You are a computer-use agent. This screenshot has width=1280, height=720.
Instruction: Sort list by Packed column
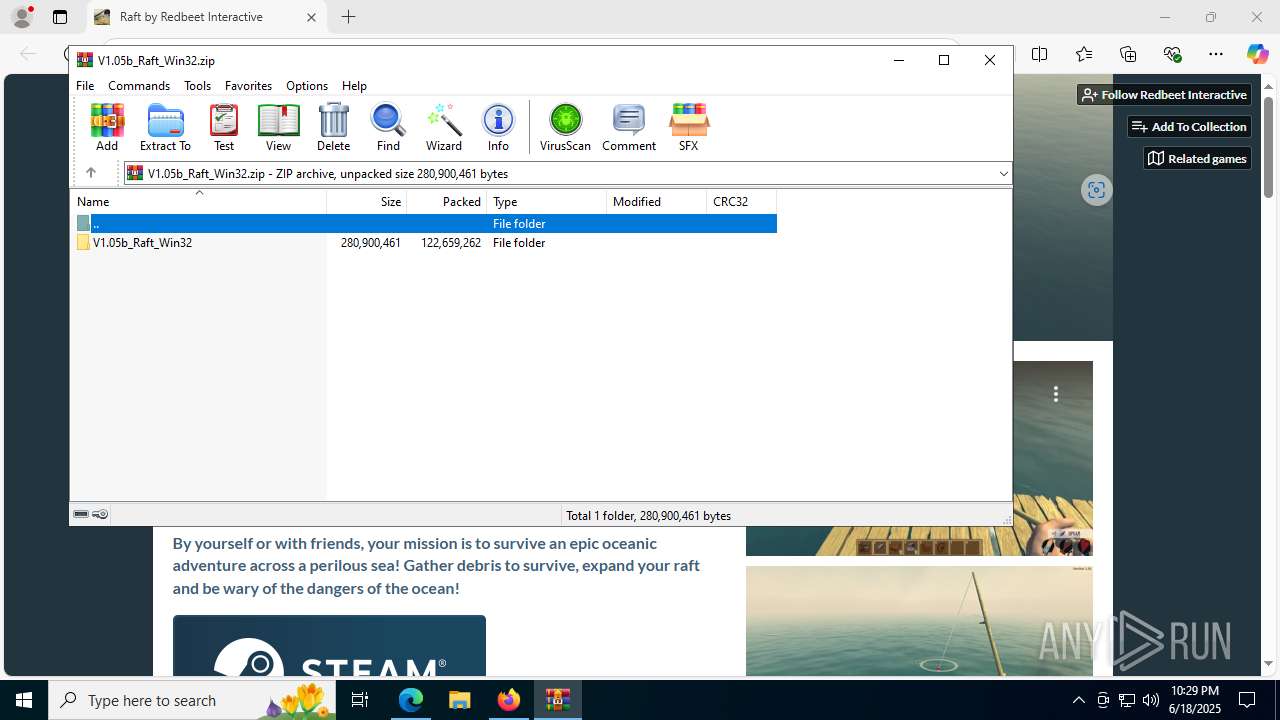pos(447,202)
